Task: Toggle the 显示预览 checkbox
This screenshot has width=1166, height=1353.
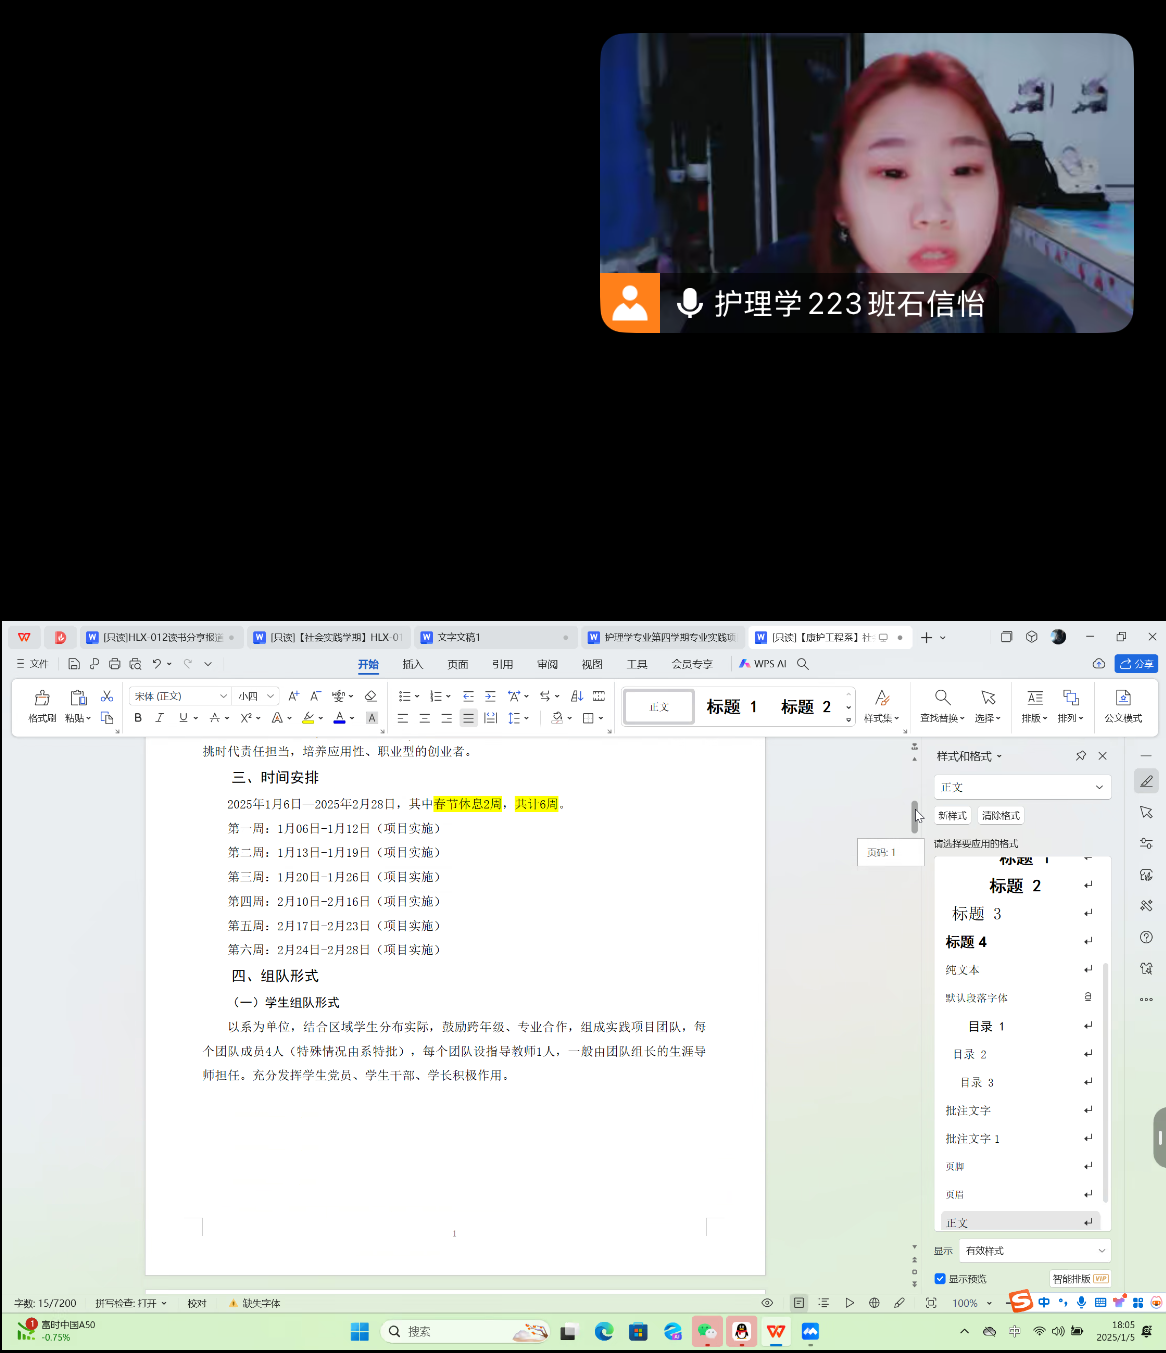Action: [940, 1279]
